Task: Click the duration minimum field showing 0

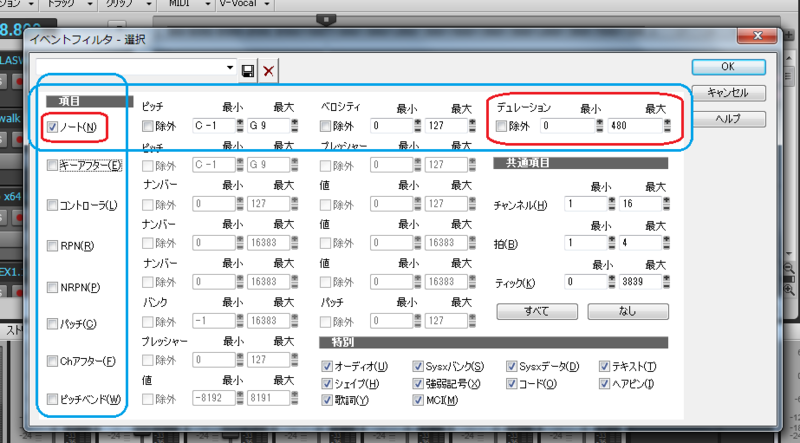Action: pyautogui.click(x=568, y=126)
